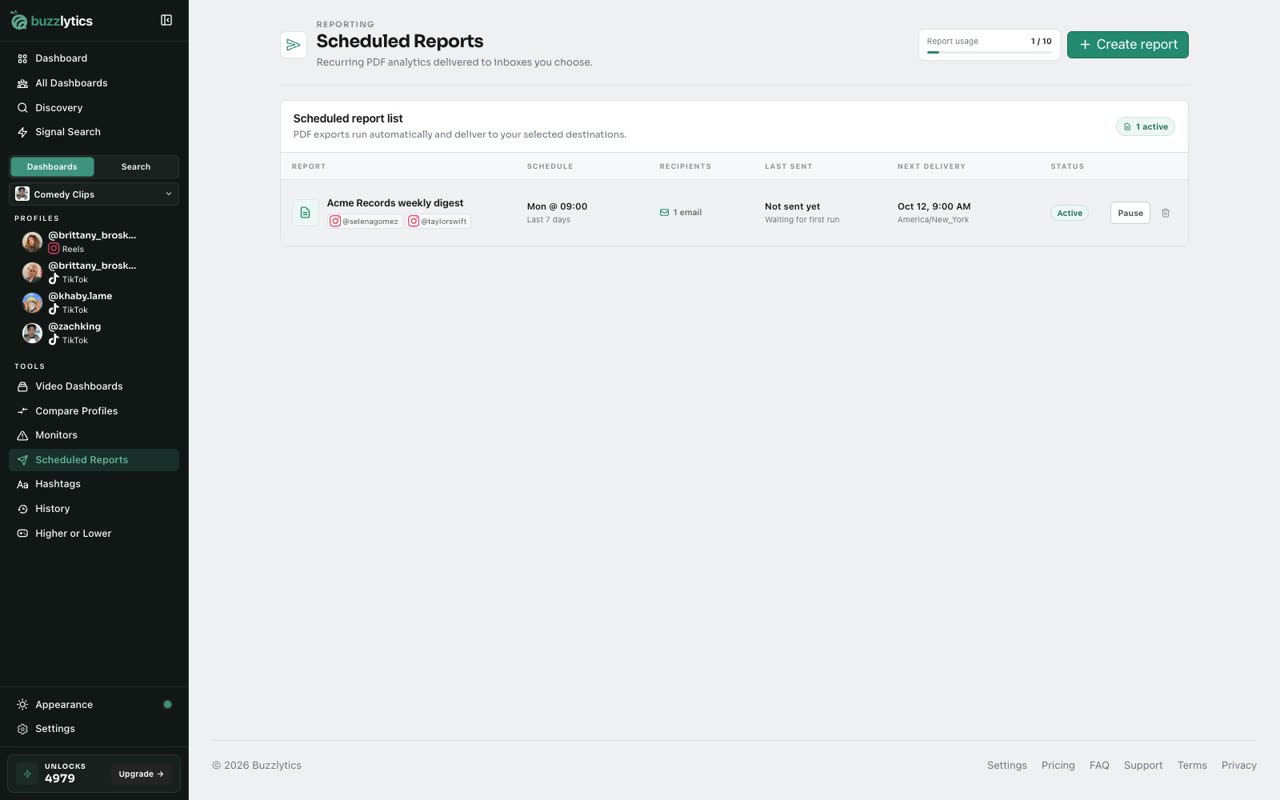Expand the Comedy Clips dashboard dropdown

click(x=94, y=194)
